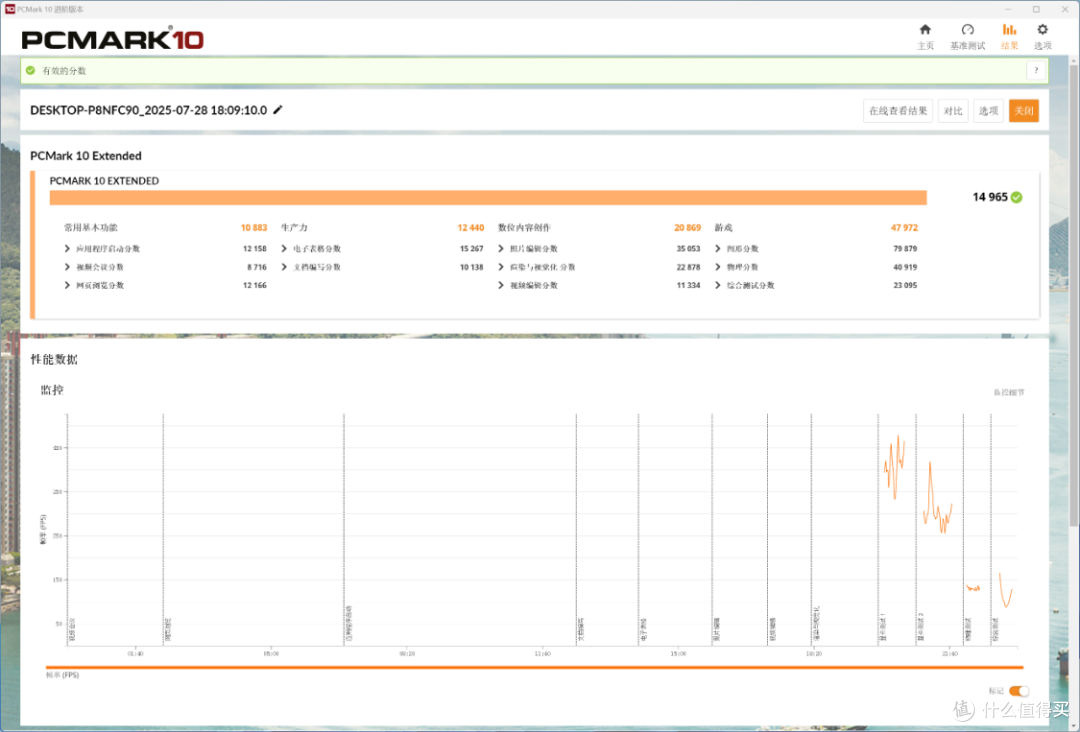The height and width of the screenshot is (732, 1080).
Task: Click the photo editing score value 35 053
Action: coord(688,249)
